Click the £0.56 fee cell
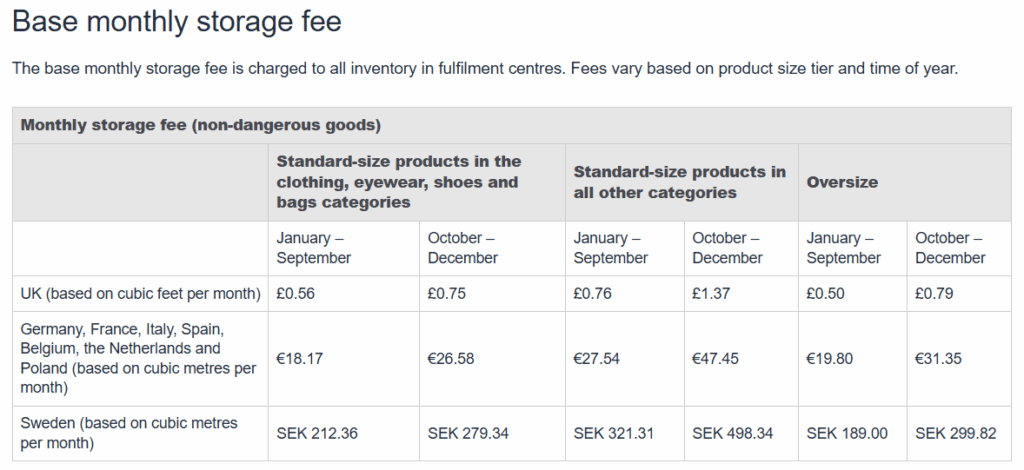Image resolution: width=1024 pixels, height=470 pixels. pos(295,294)
